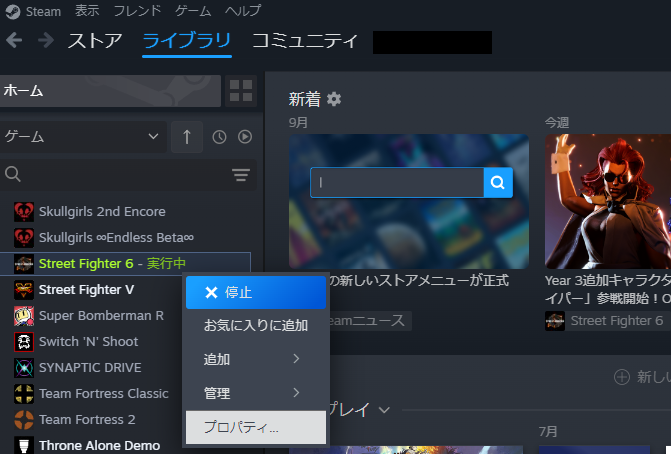This screenshot has width=671, height=454.
Task: Click the Throne Alone Demo icon
Action: tap(24, 445)
